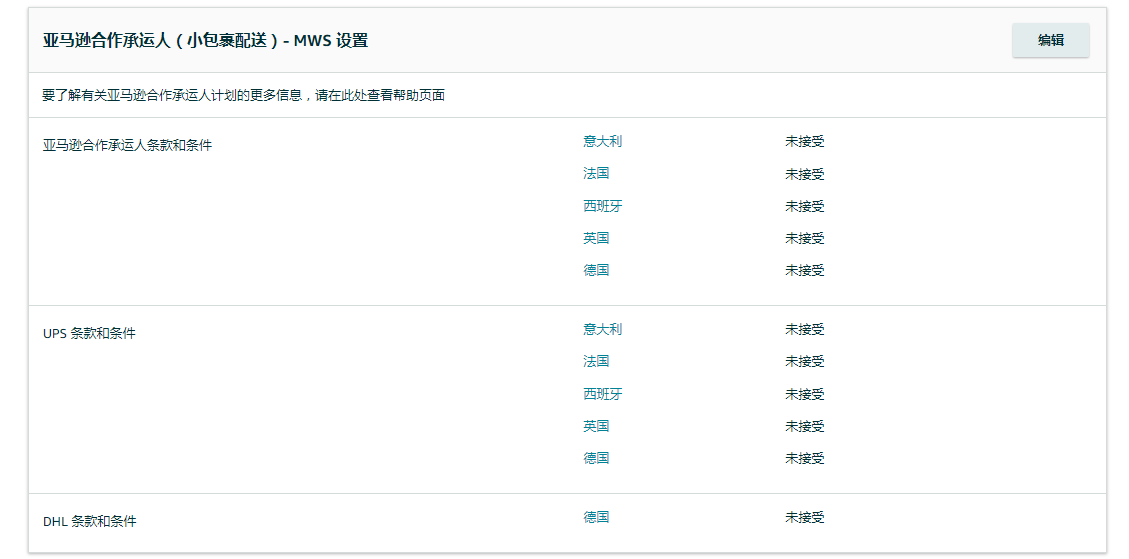Click the 编辑 button
Viewport: 1129px width, 559px height.
point(1051,40)
